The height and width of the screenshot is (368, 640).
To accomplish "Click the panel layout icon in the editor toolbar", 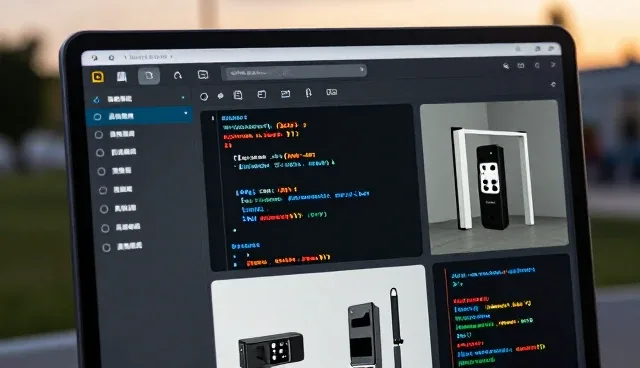I will click(x=262, y=95).
